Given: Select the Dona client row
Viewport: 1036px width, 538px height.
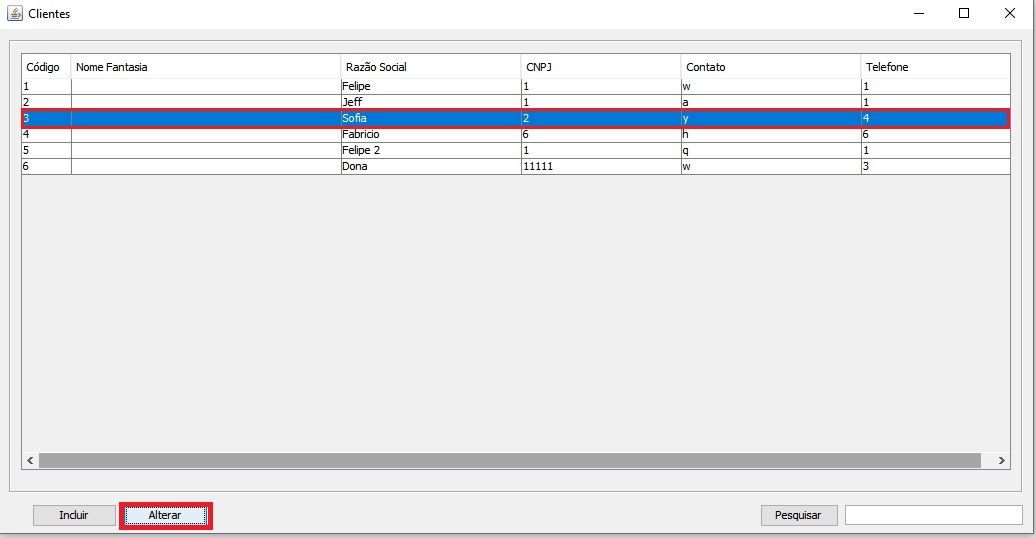Looking at the screenshot, I should pyautogui.click(x=516, y=166).
